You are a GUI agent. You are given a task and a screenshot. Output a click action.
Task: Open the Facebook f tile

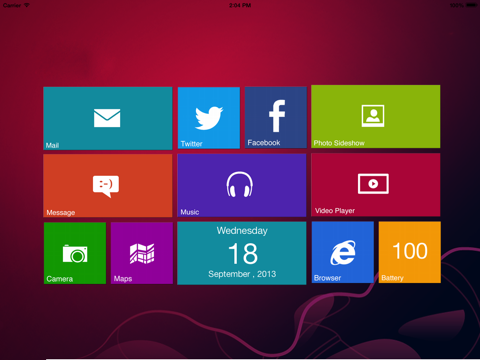click(276, 117)
